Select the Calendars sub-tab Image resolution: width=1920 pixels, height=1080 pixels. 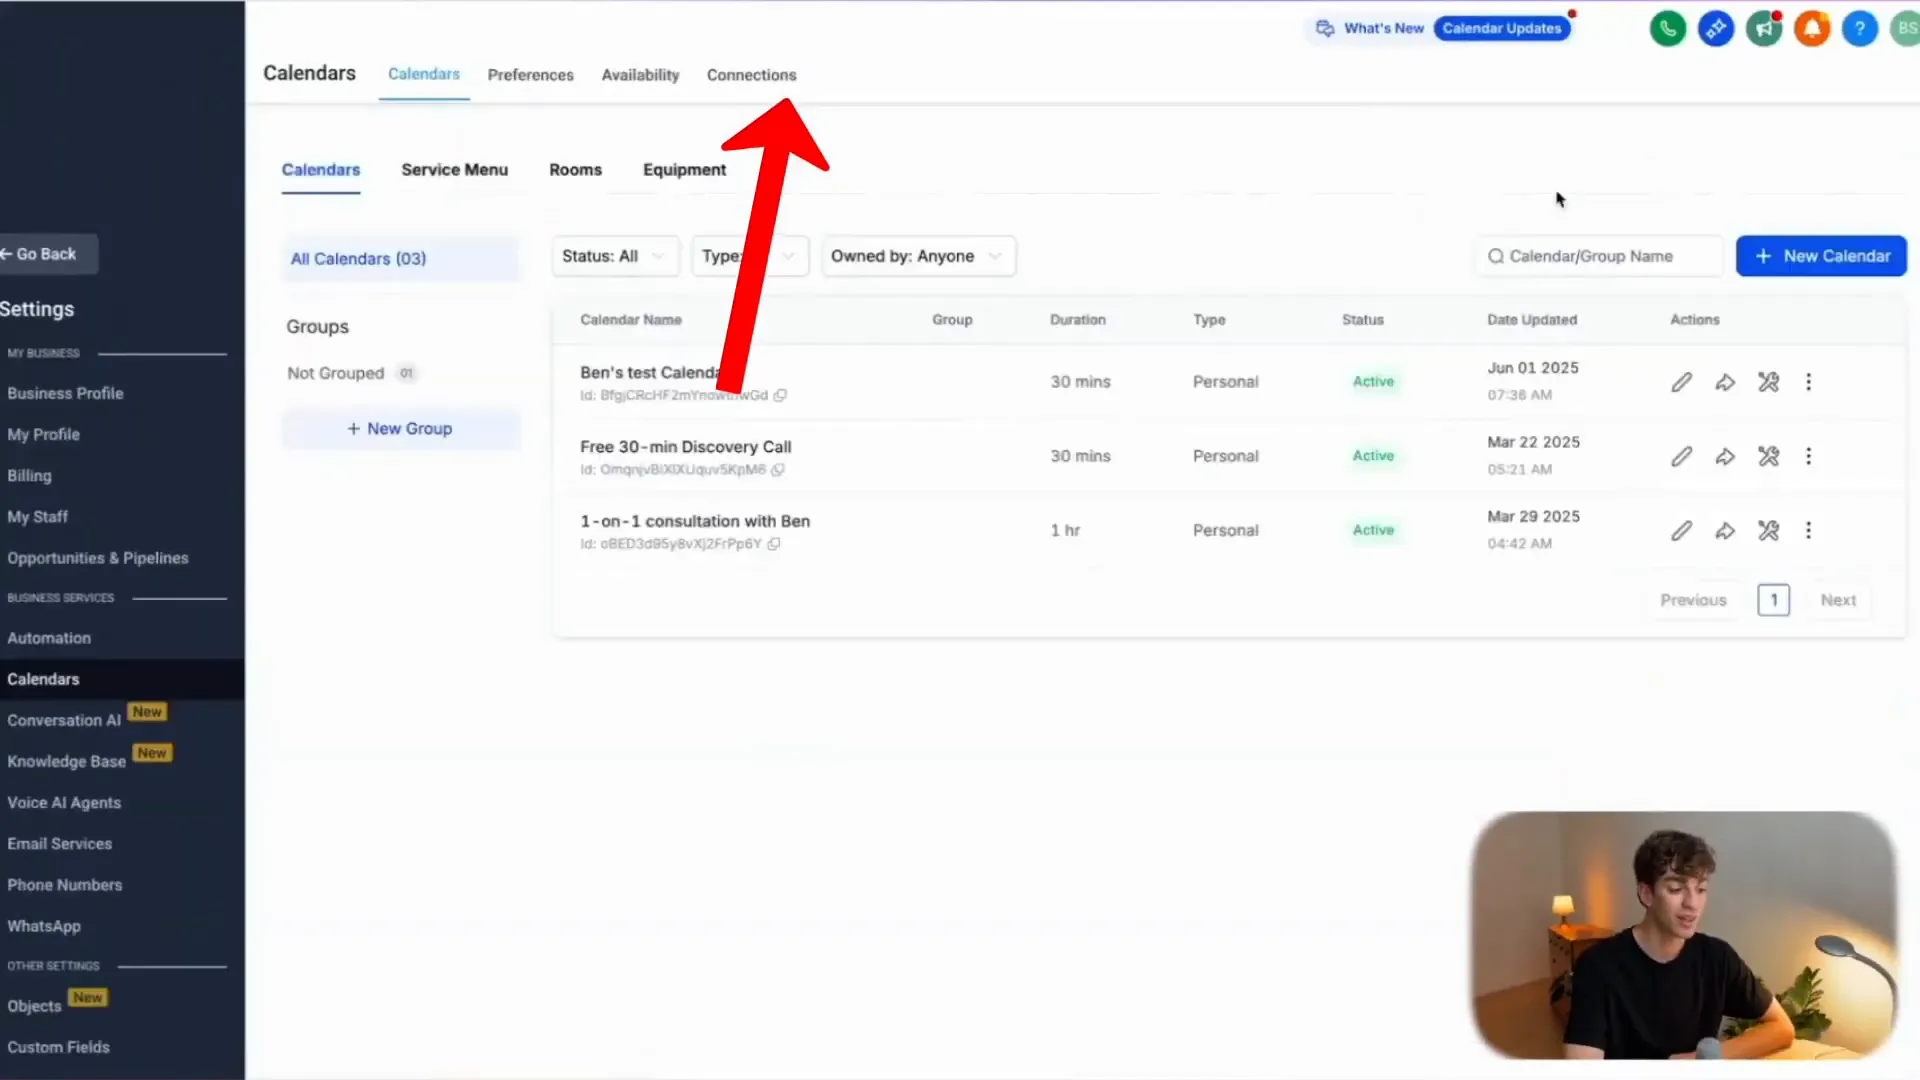(320, 170)
